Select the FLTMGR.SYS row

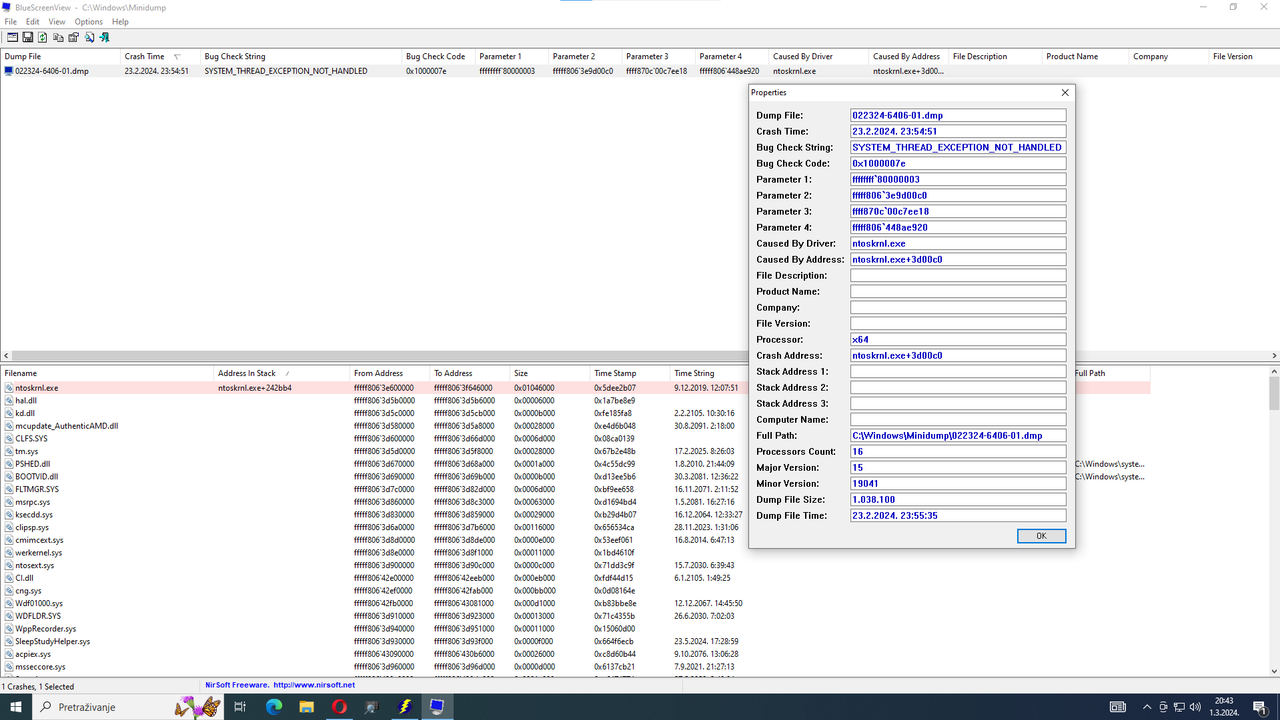(x=575, y=489)
